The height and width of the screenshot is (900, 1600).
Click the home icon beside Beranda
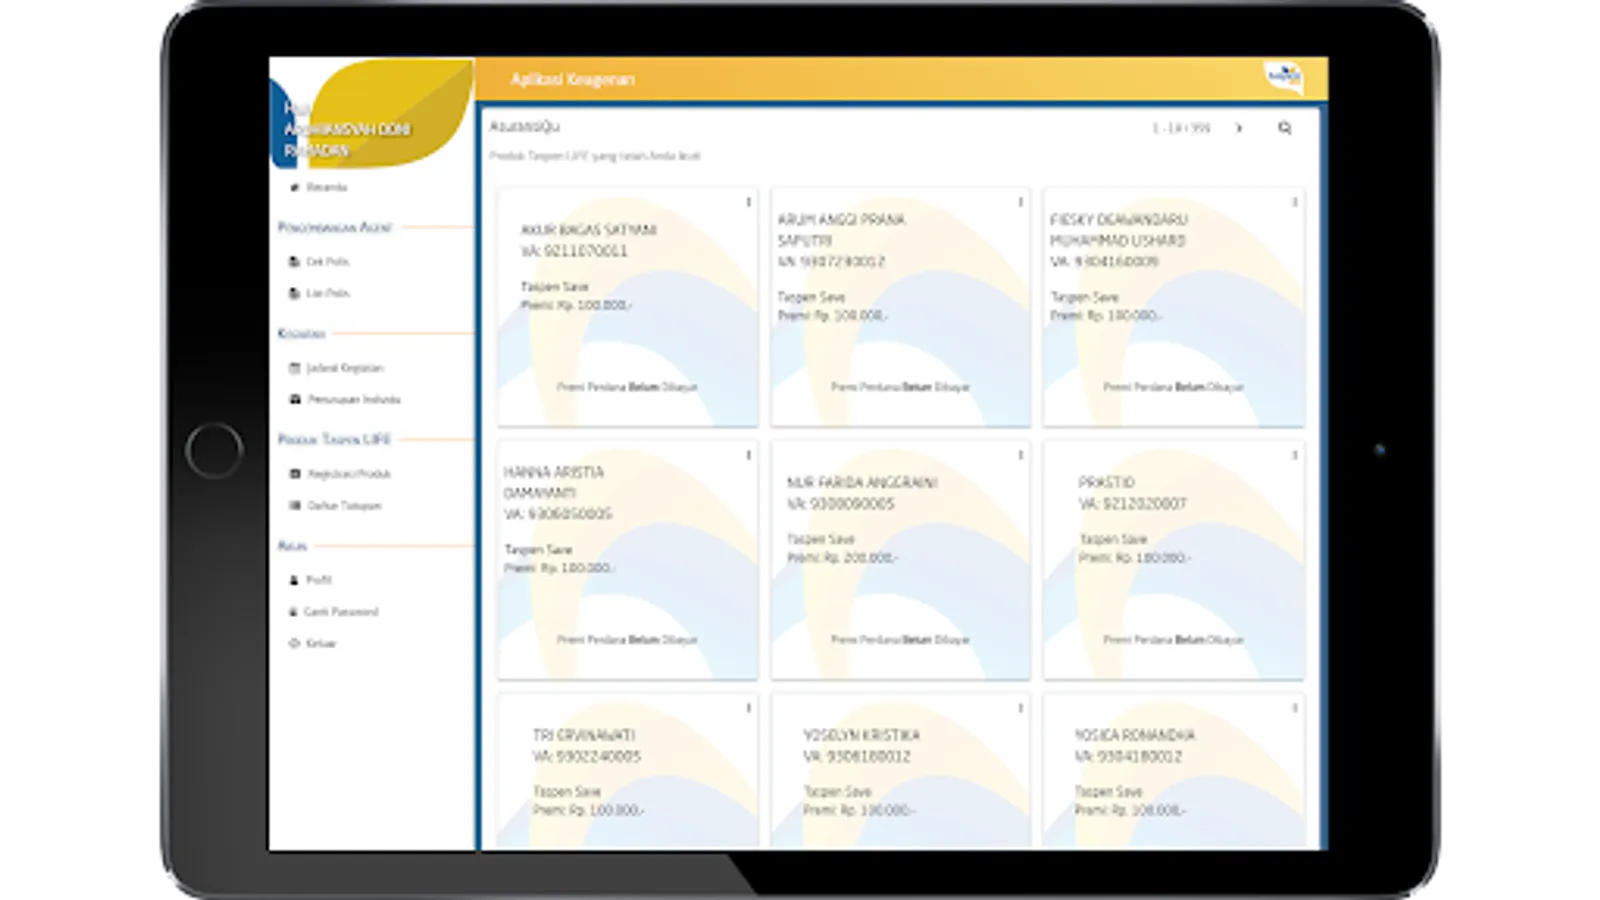point(294,187)
